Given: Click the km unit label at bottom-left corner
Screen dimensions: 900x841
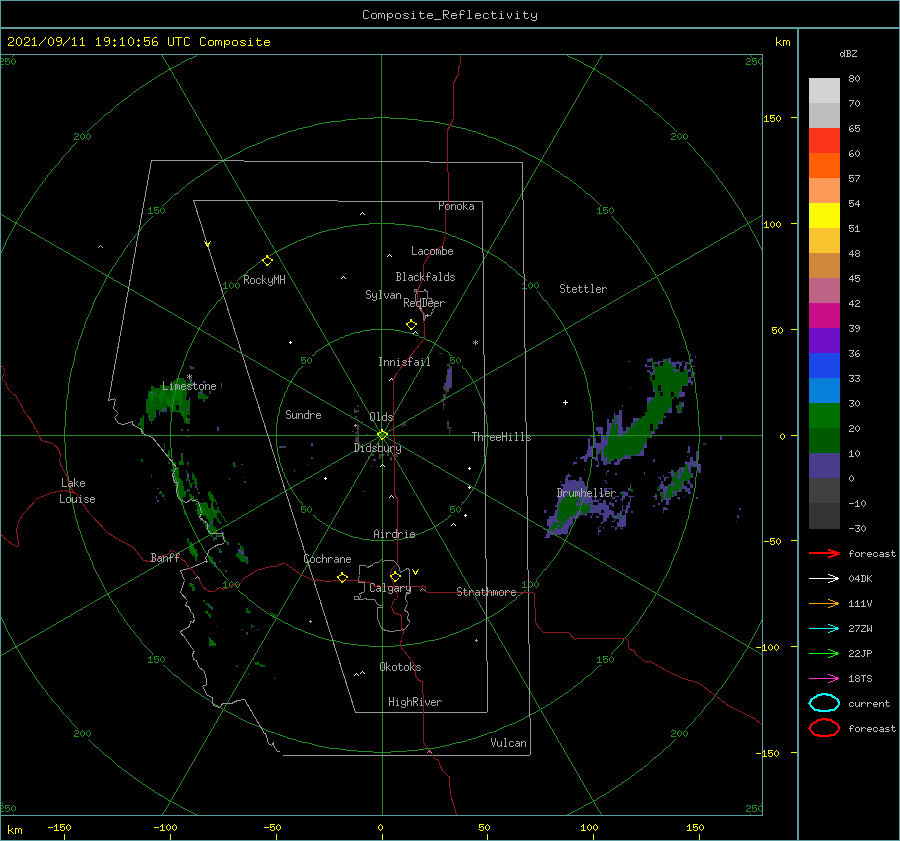Looking at the screenshot, I should [14, 830].
